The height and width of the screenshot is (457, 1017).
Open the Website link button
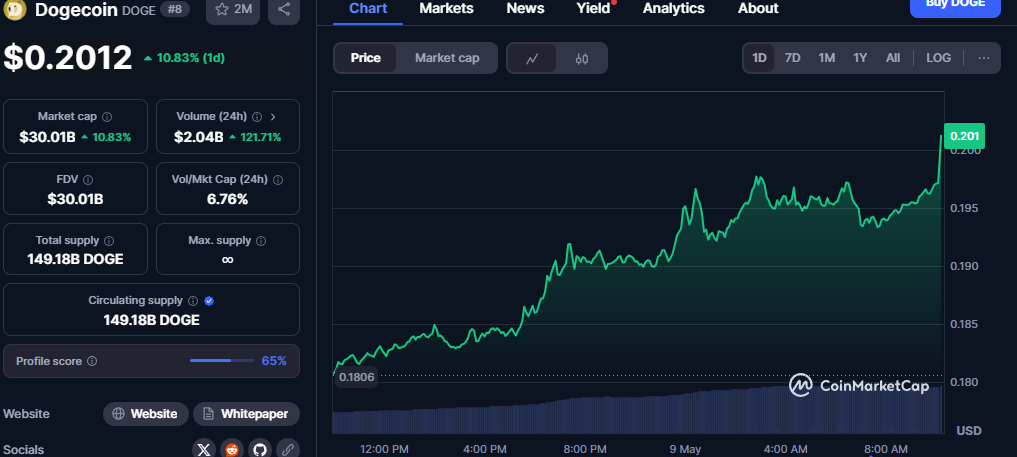coord(146,414)
